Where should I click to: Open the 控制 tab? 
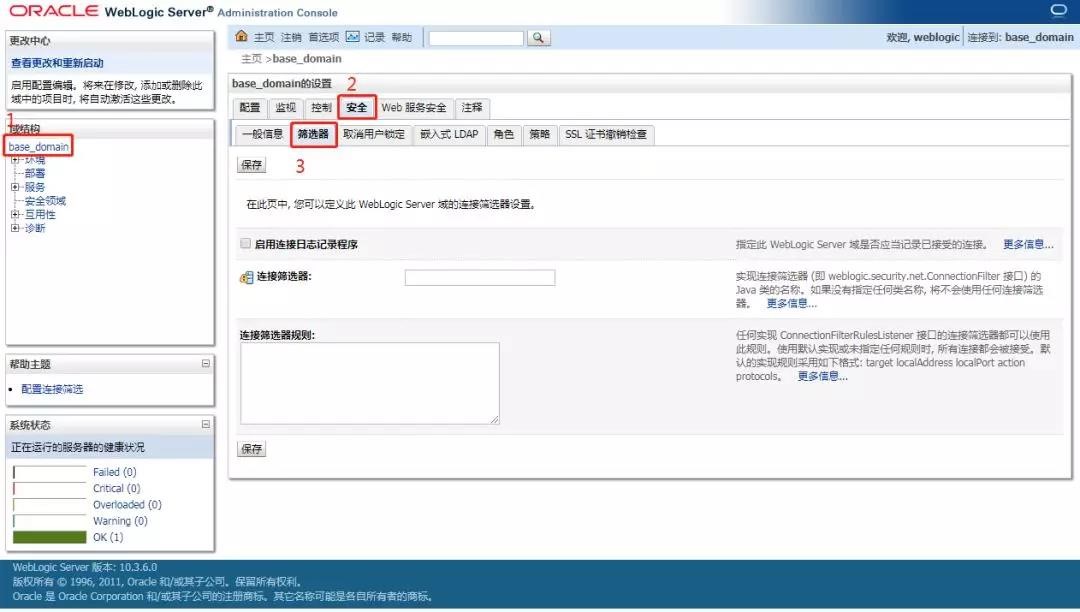(x=321, y=107)
